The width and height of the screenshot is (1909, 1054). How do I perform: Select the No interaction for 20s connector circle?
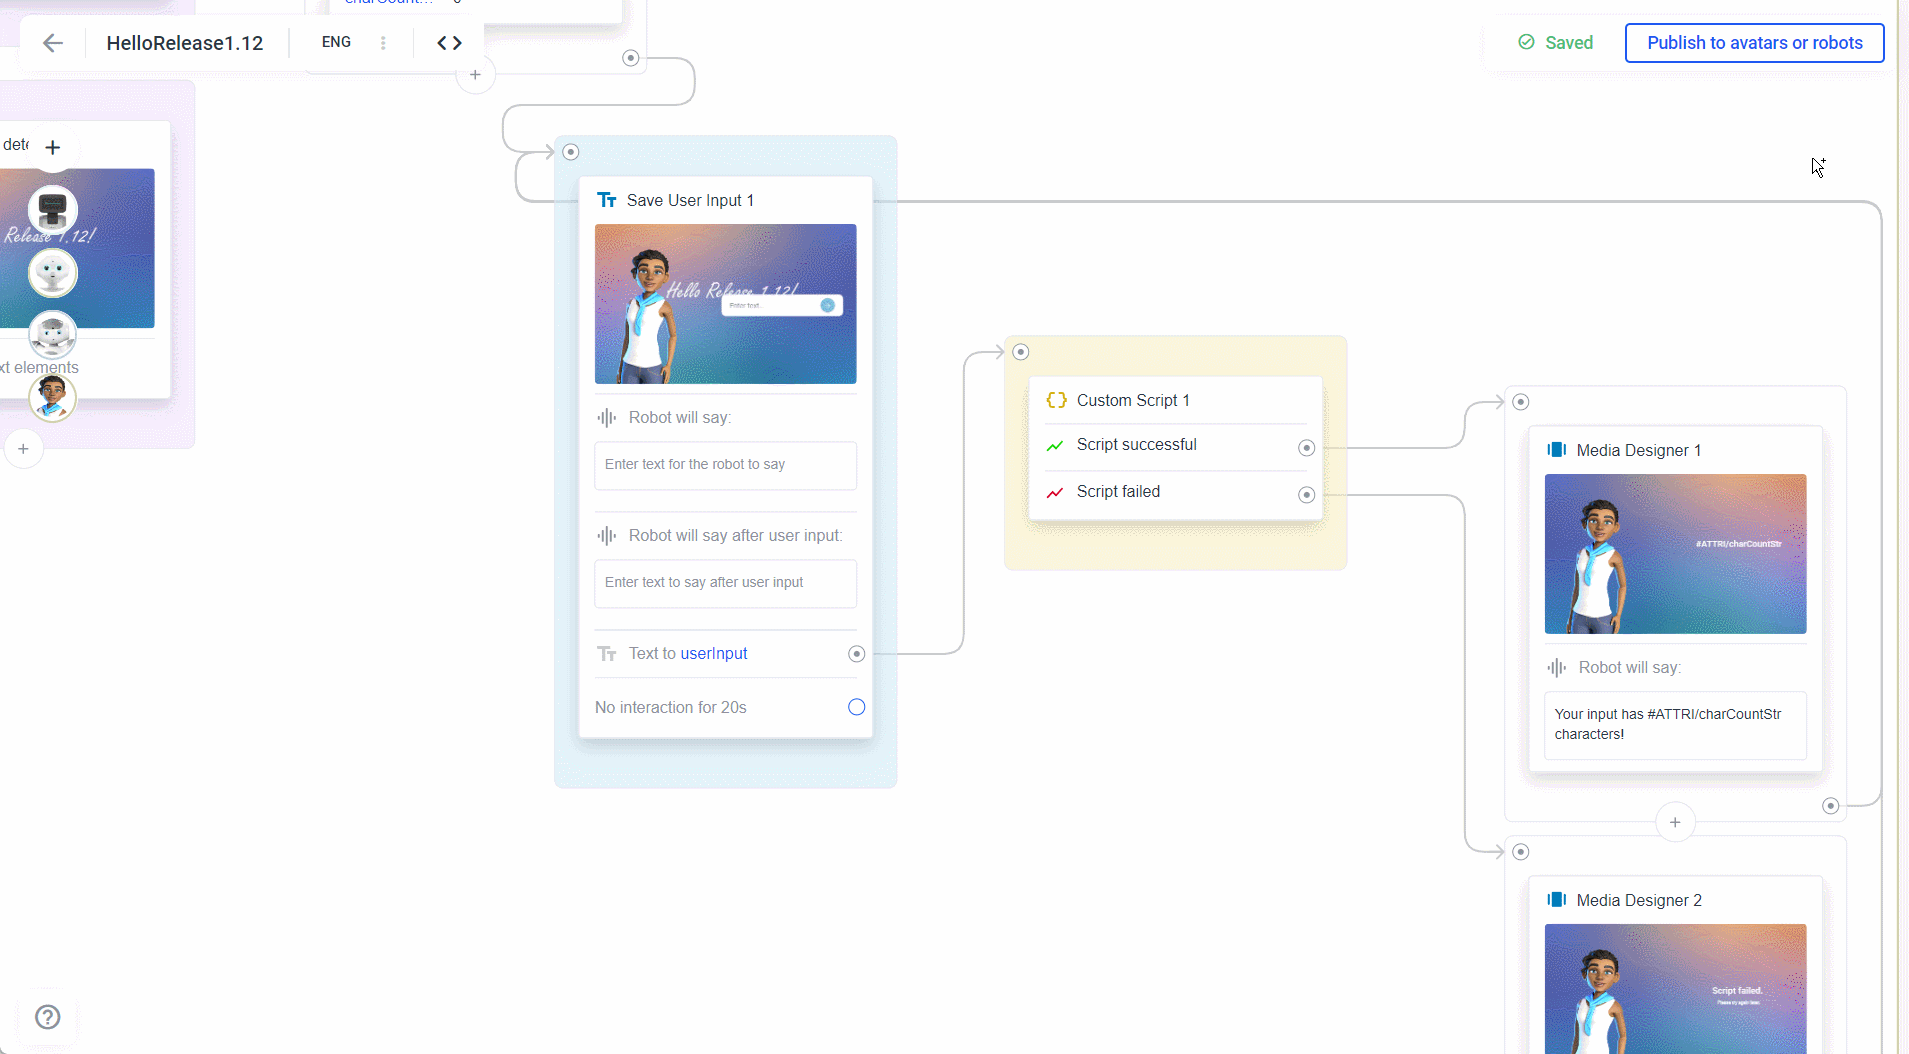tap(856, 707)
